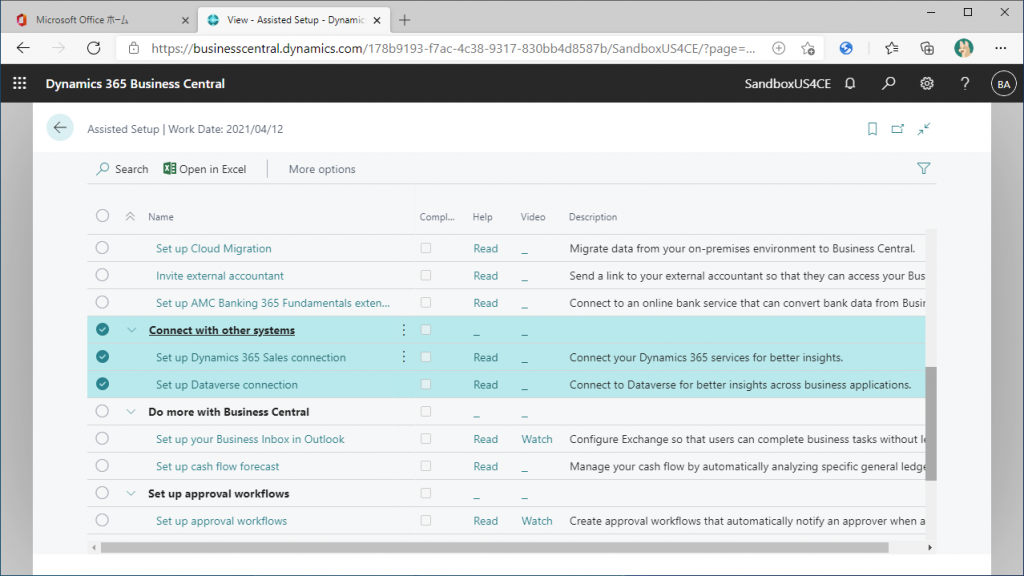Image resolution: width=1024 pixels, height=576 pixels.
Task: Click the vertical scrollbar thumb of the list
Action: (x=931, y=423)
